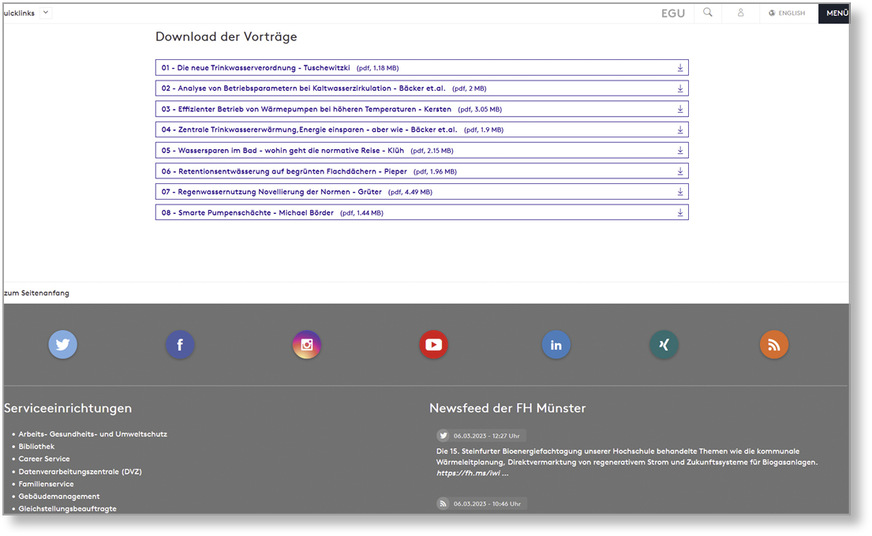Visit the YouTube channel icon

(433, 345)
